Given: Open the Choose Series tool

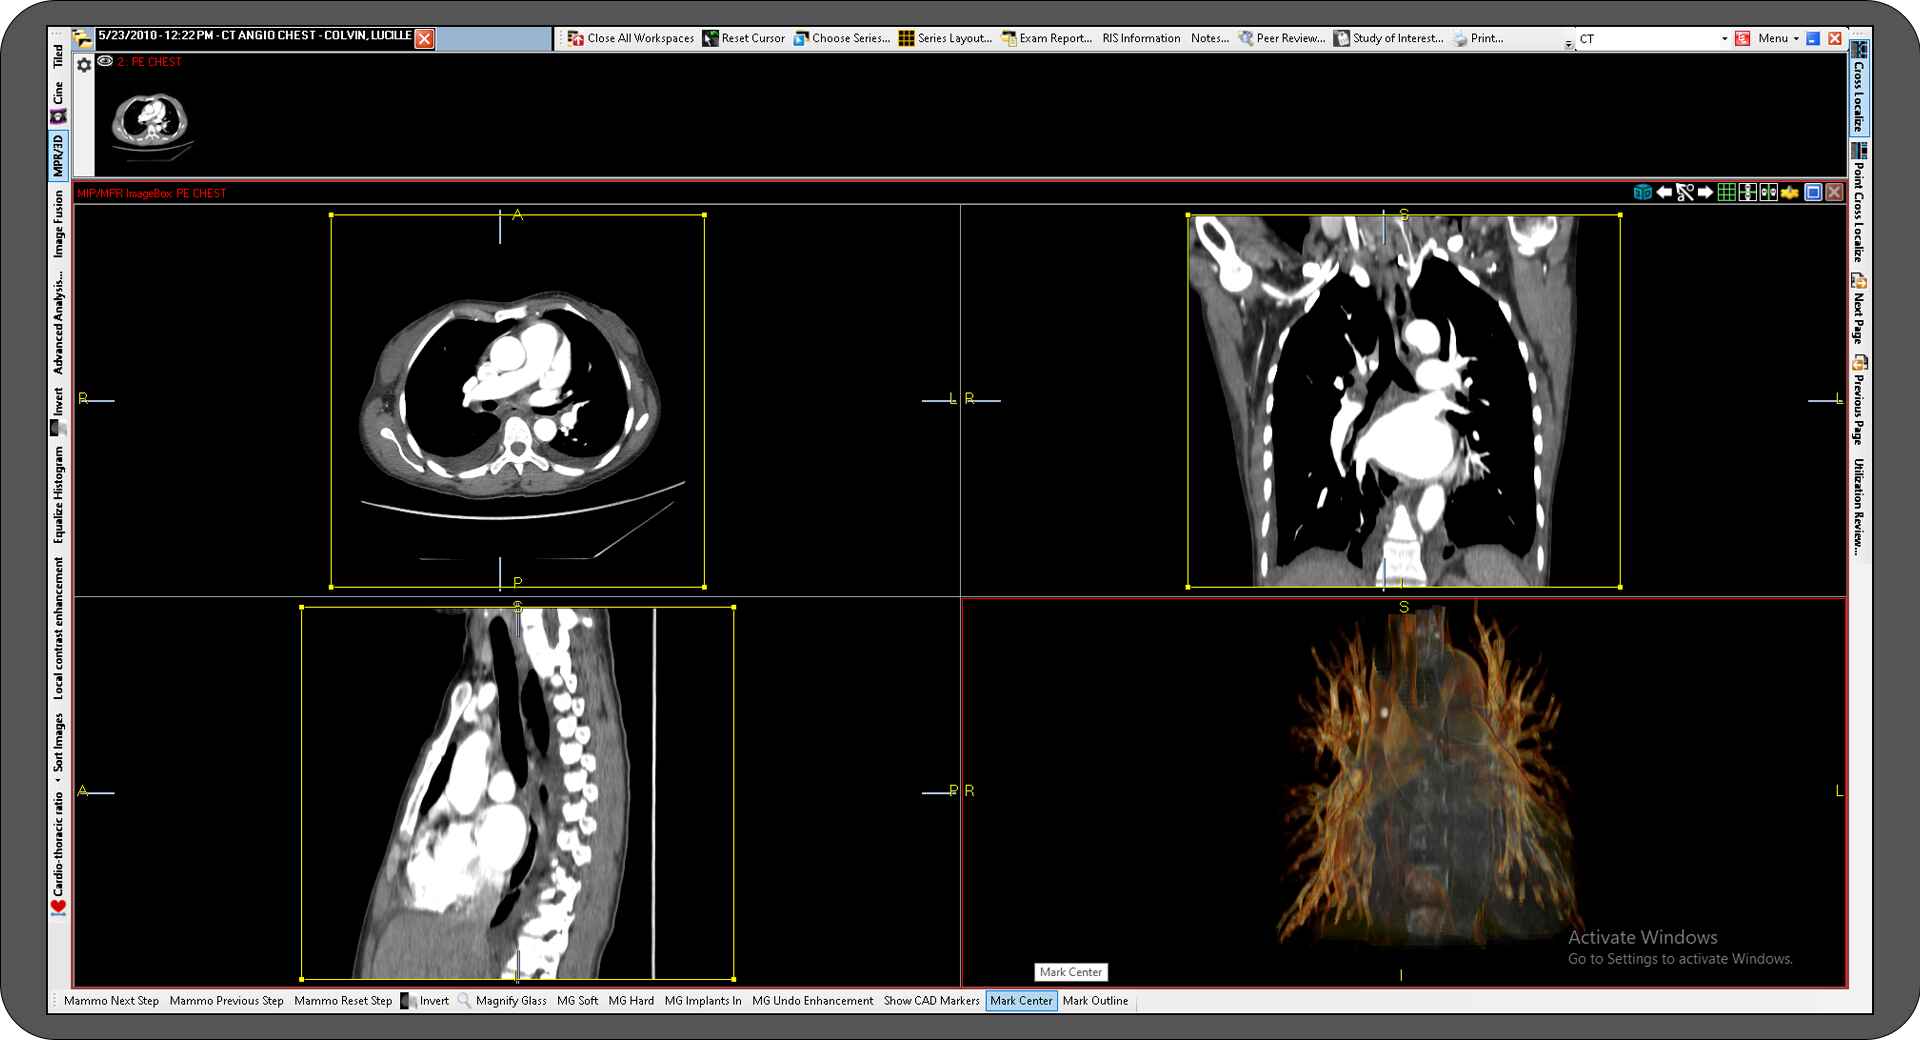Looking at the screenshot, I should (x=844, y=38).
